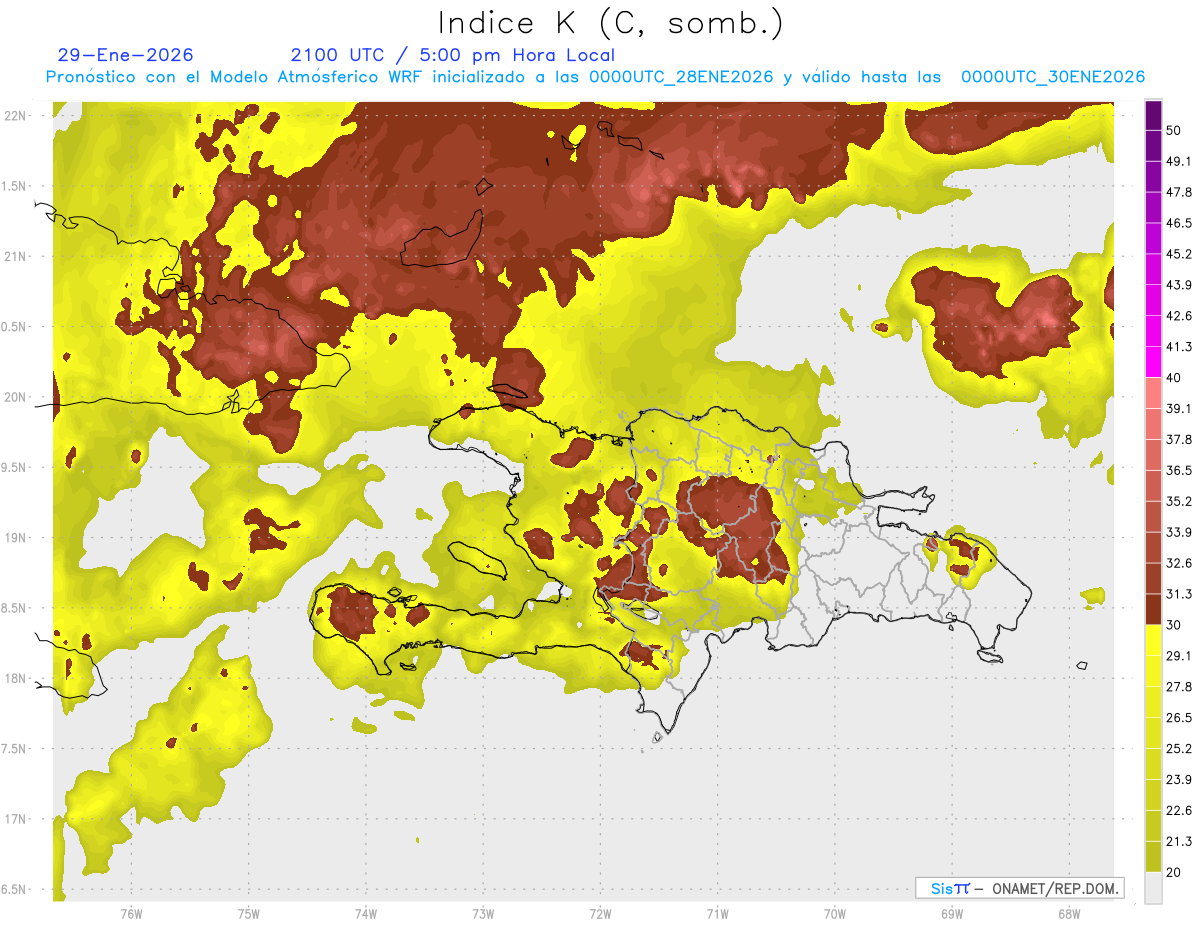Click legend value '35.2'
Image resolution: width=1200 pixels, height=927 pixels.
tap(1179, 501)
